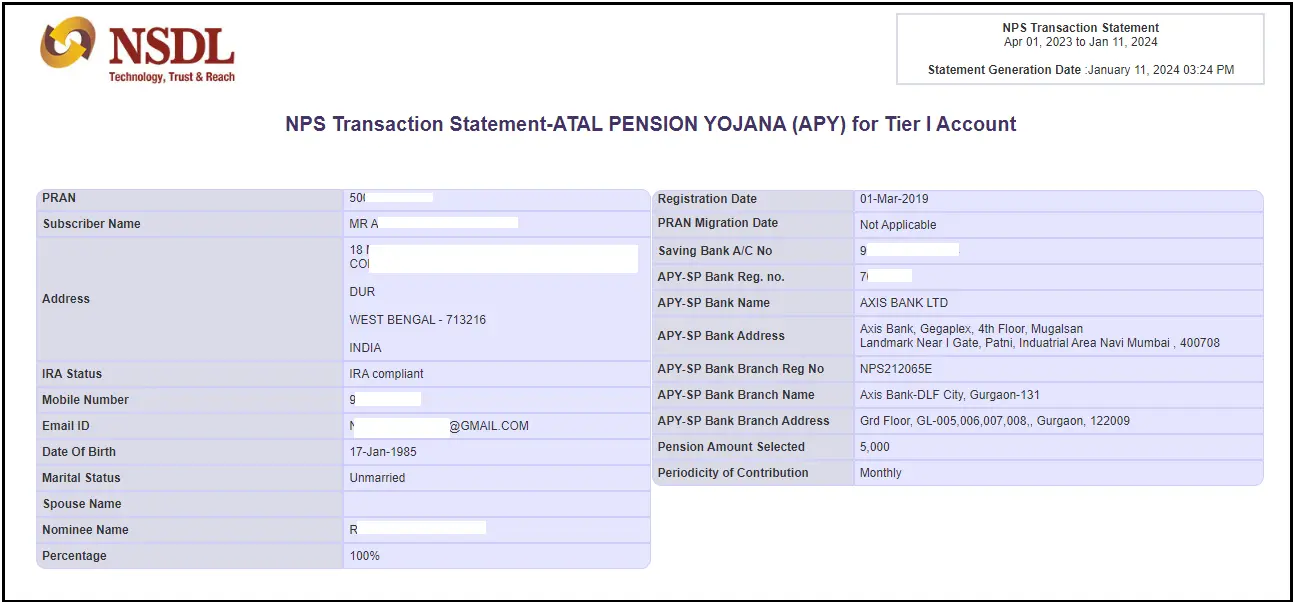Viewport: 1293px width, 602px height.
Task: Select the IRA compliant status text
Action: 386,374
